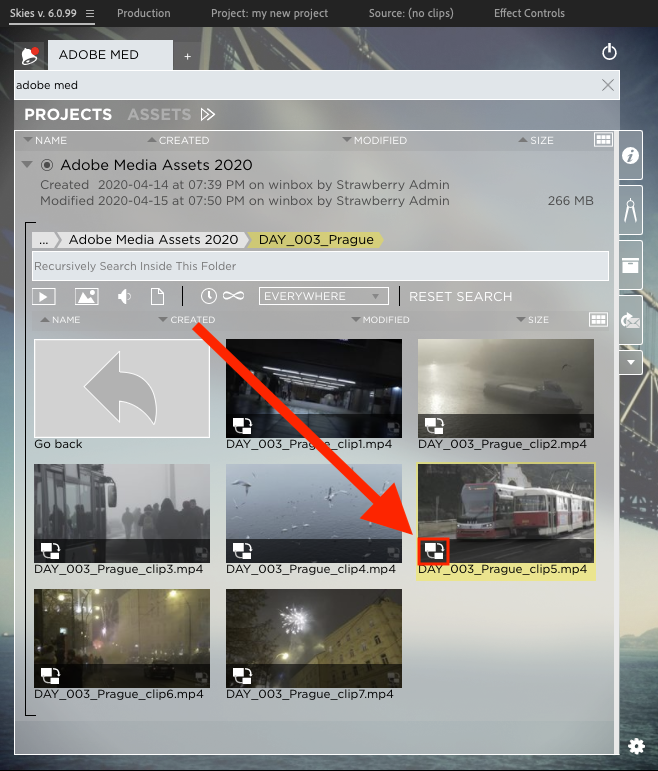
Task: Filter results by image files icon
Action: coord(86,296)
